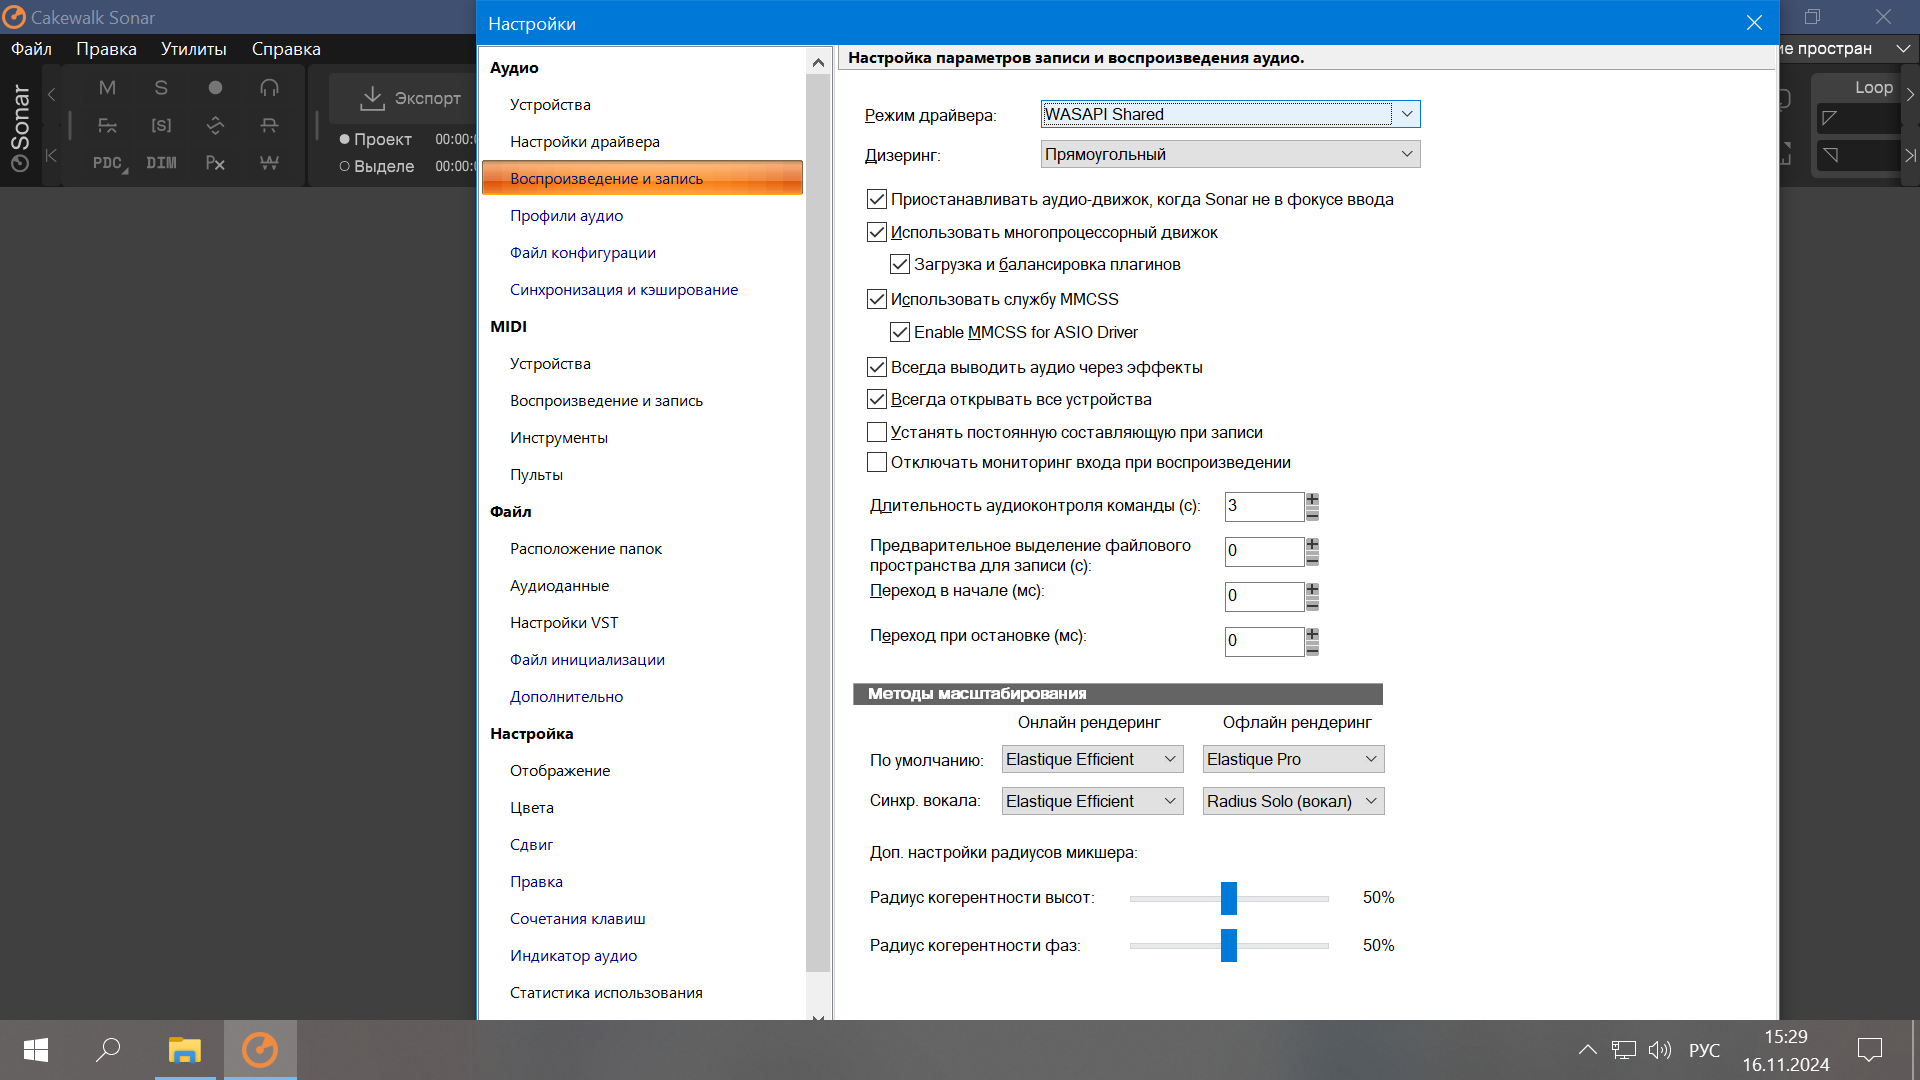Screen dimensions: 1920x1080
Task: Open the Утилиты menu
Action: (193, 49)
